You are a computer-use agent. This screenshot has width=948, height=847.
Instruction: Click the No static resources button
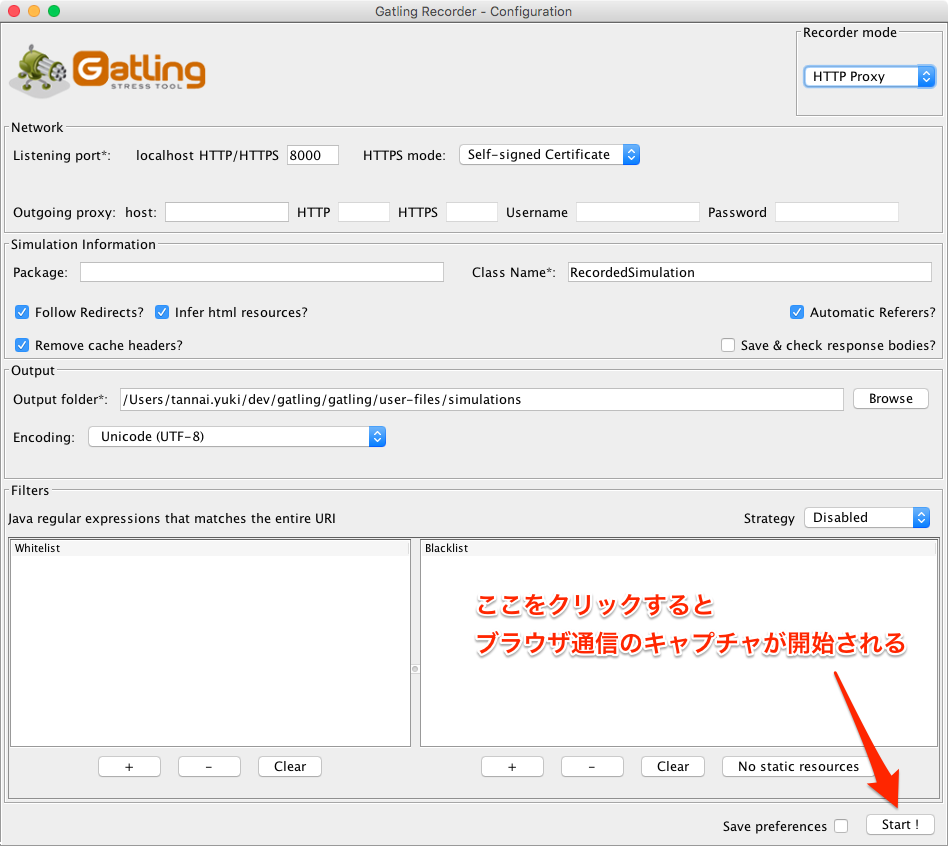[x=798, y=767]
